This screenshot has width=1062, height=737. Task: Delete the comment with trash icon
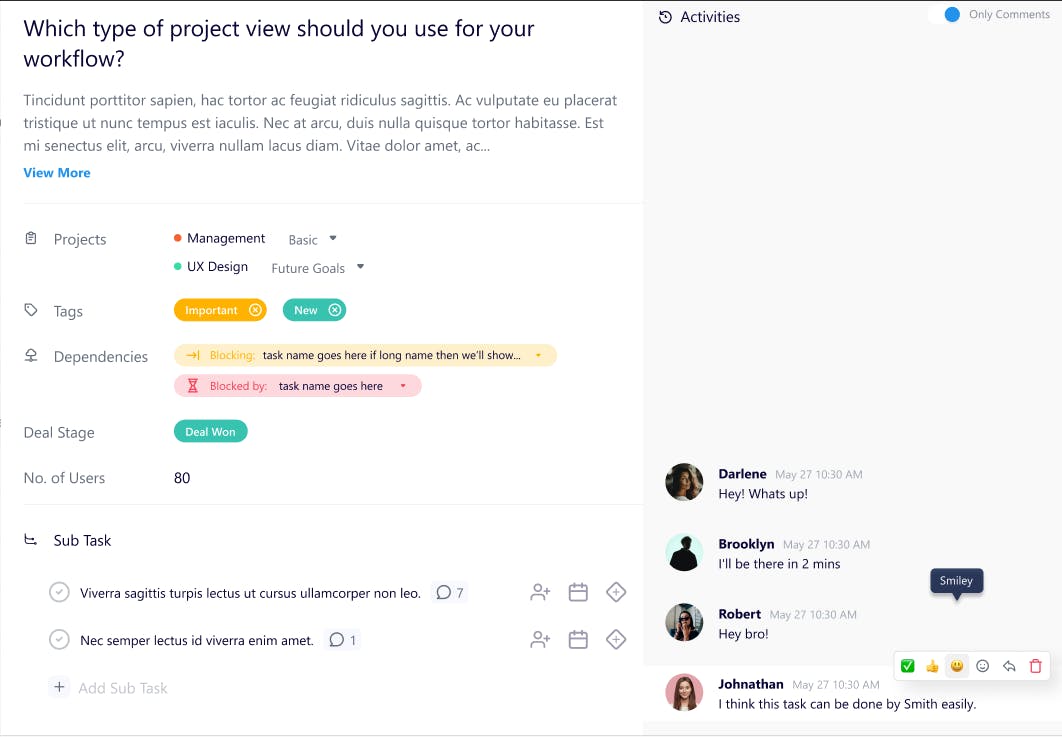[x=1035, y=666]
